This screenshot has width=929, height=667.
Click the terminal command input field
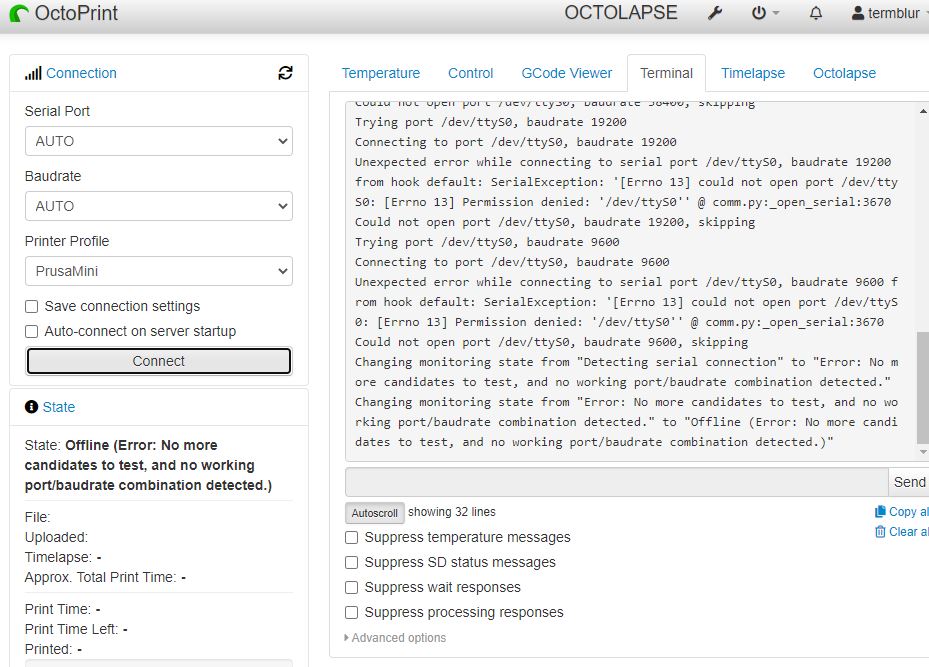pyautogui.click(x=616, y=482)
